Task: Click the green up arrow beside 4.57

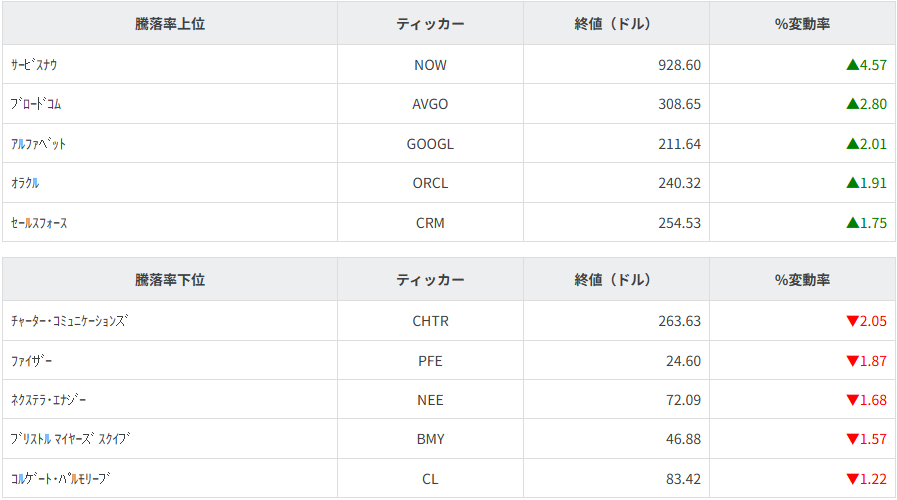Action: [x=852, y=65]
